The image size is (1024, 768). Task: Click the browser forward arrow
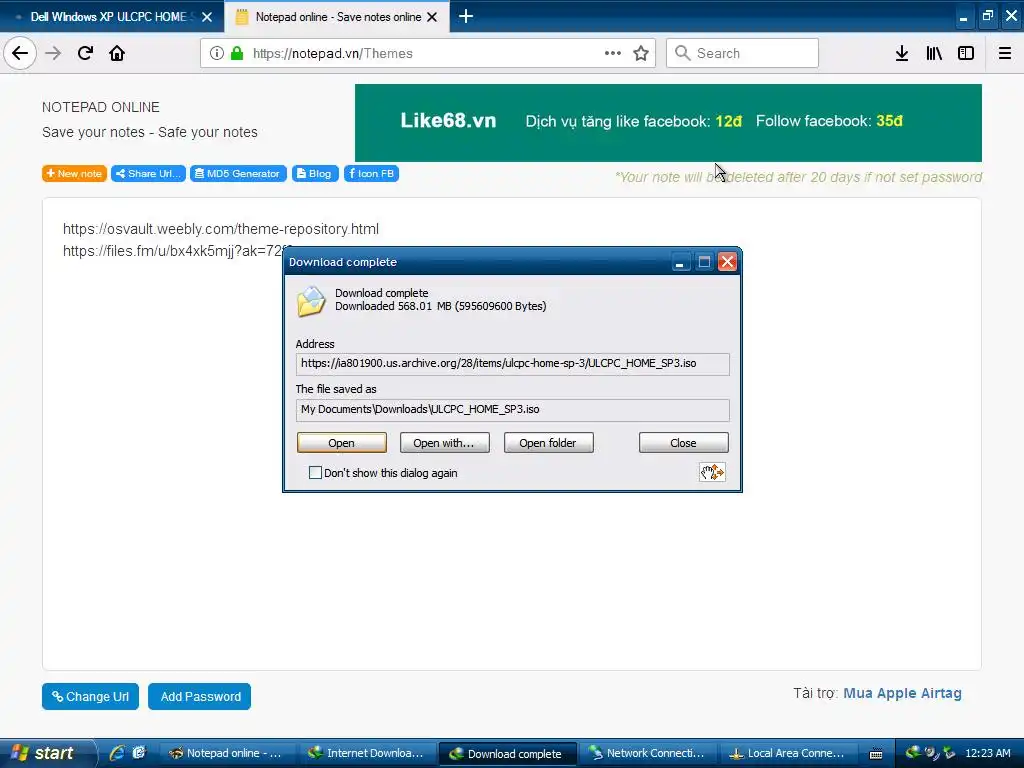click(x=53, y=53)
